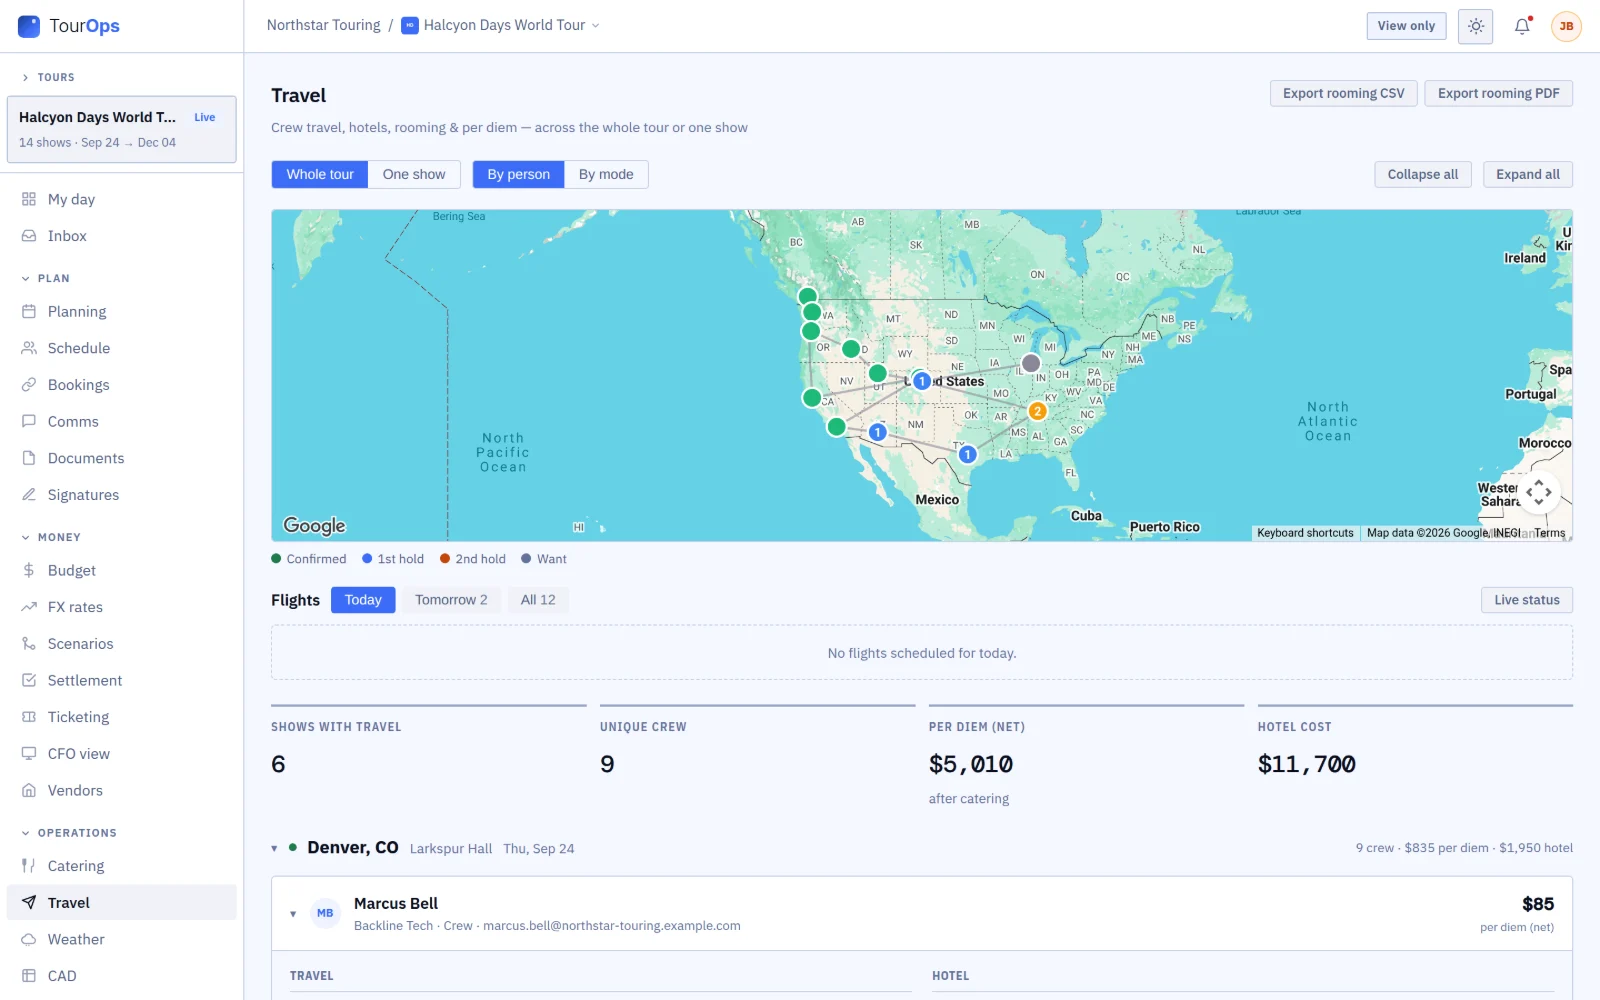Open the Catering utensils icon
Image resolution: width=1600 pixels, height=1000 pixels.
tap(29, 866)
